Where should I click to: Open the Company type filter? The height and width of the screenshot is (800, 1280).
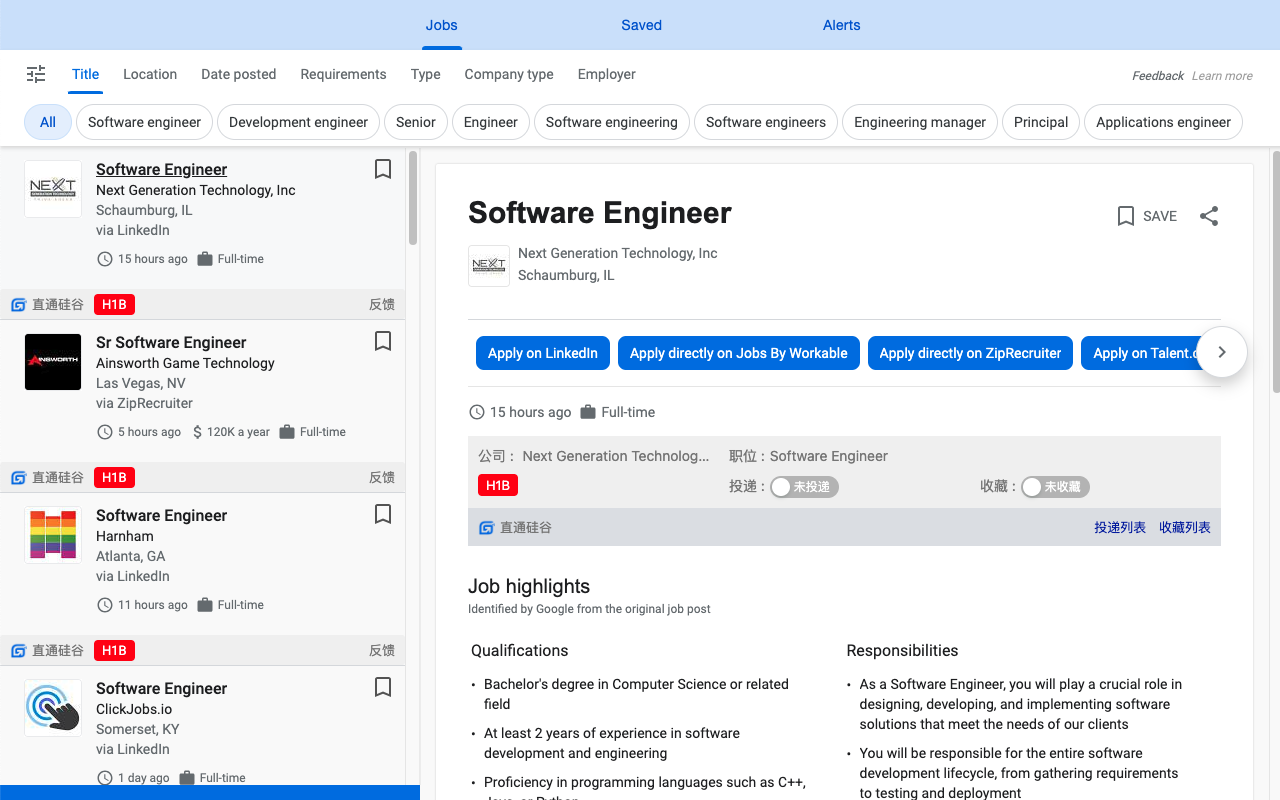pos(508,74)
